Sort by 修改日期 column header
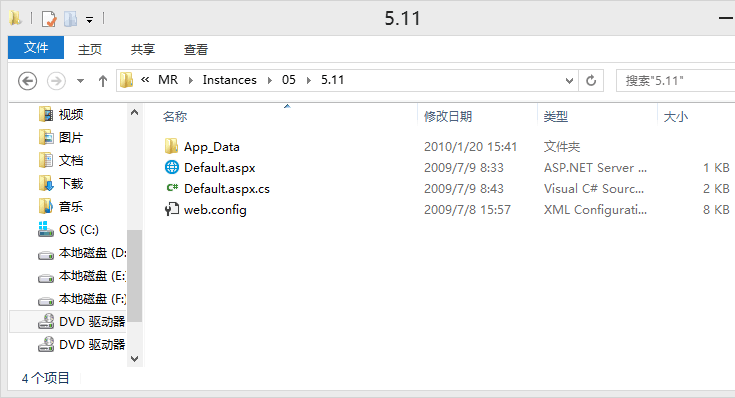Image resolution: width=735 pixels, height=398 pixels. point(448,117)
